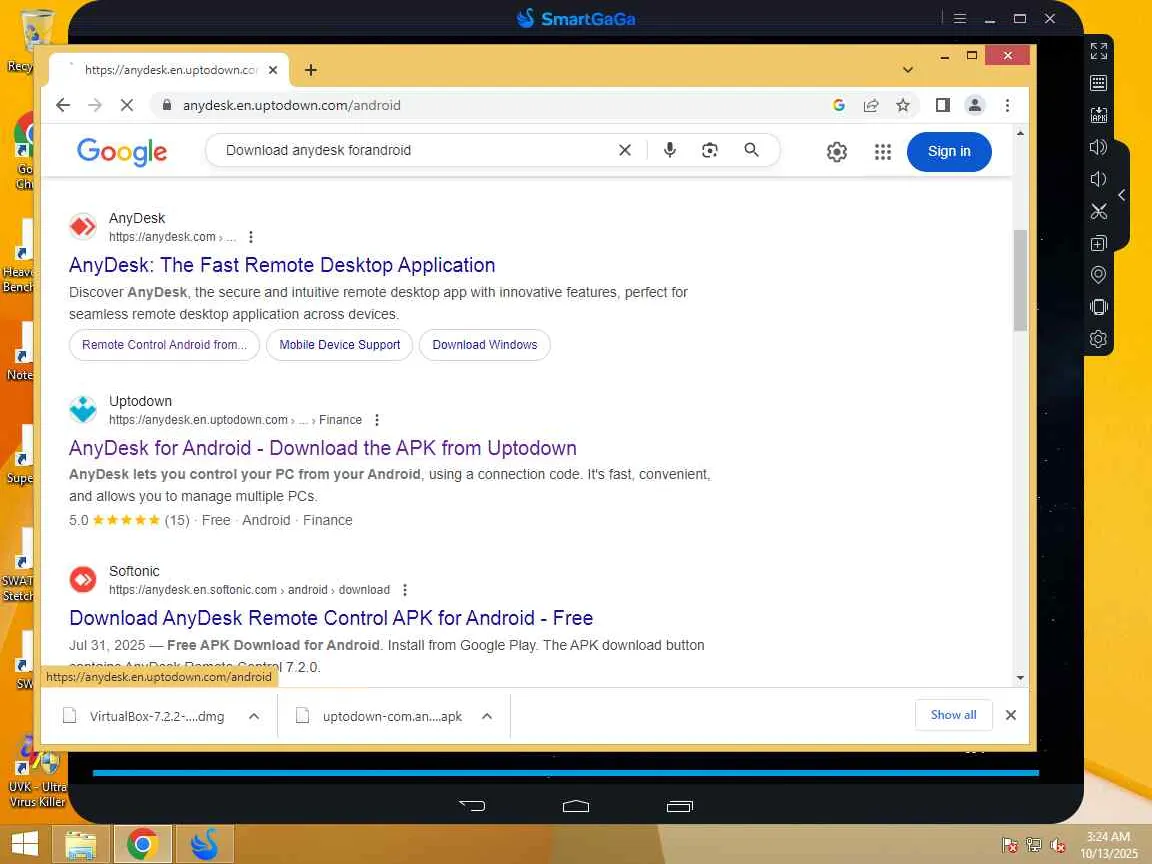Open Download AnyDesk Remote Control APK link
Screen dimensions: 1152x864
click(331, 617)
